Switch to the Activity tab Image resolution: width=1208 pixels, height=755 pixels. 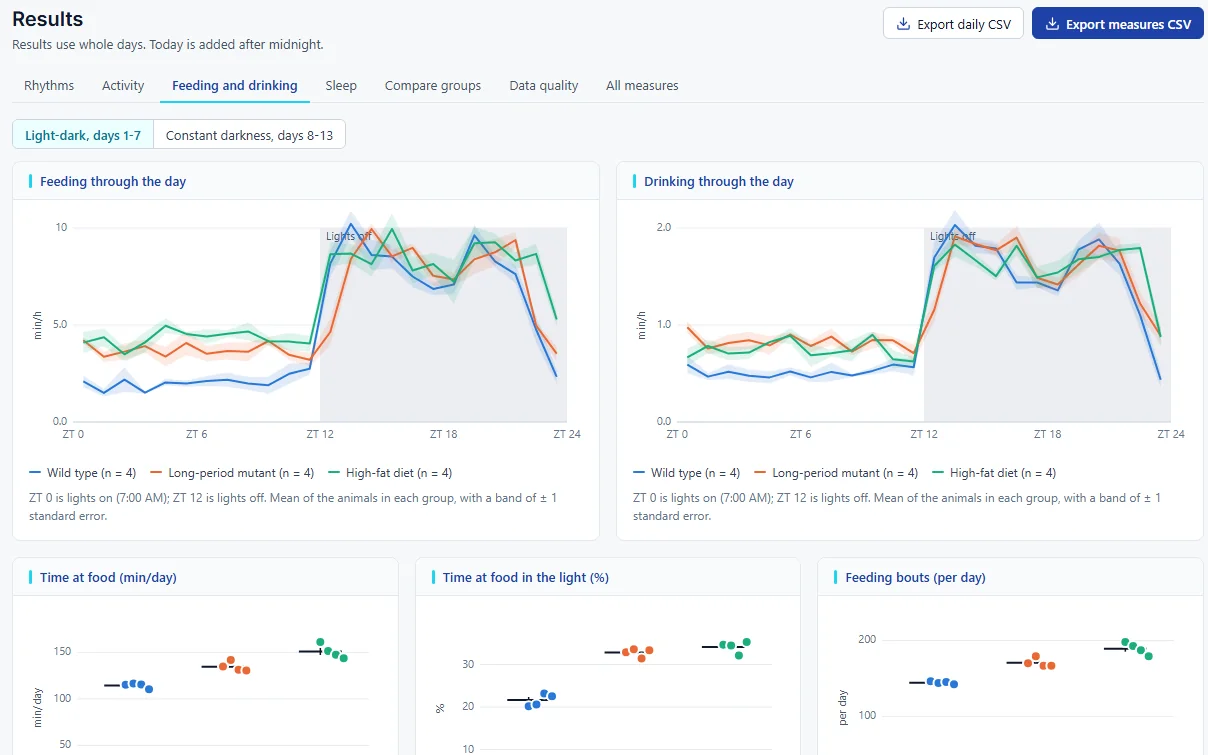click(x=123, y=86)
